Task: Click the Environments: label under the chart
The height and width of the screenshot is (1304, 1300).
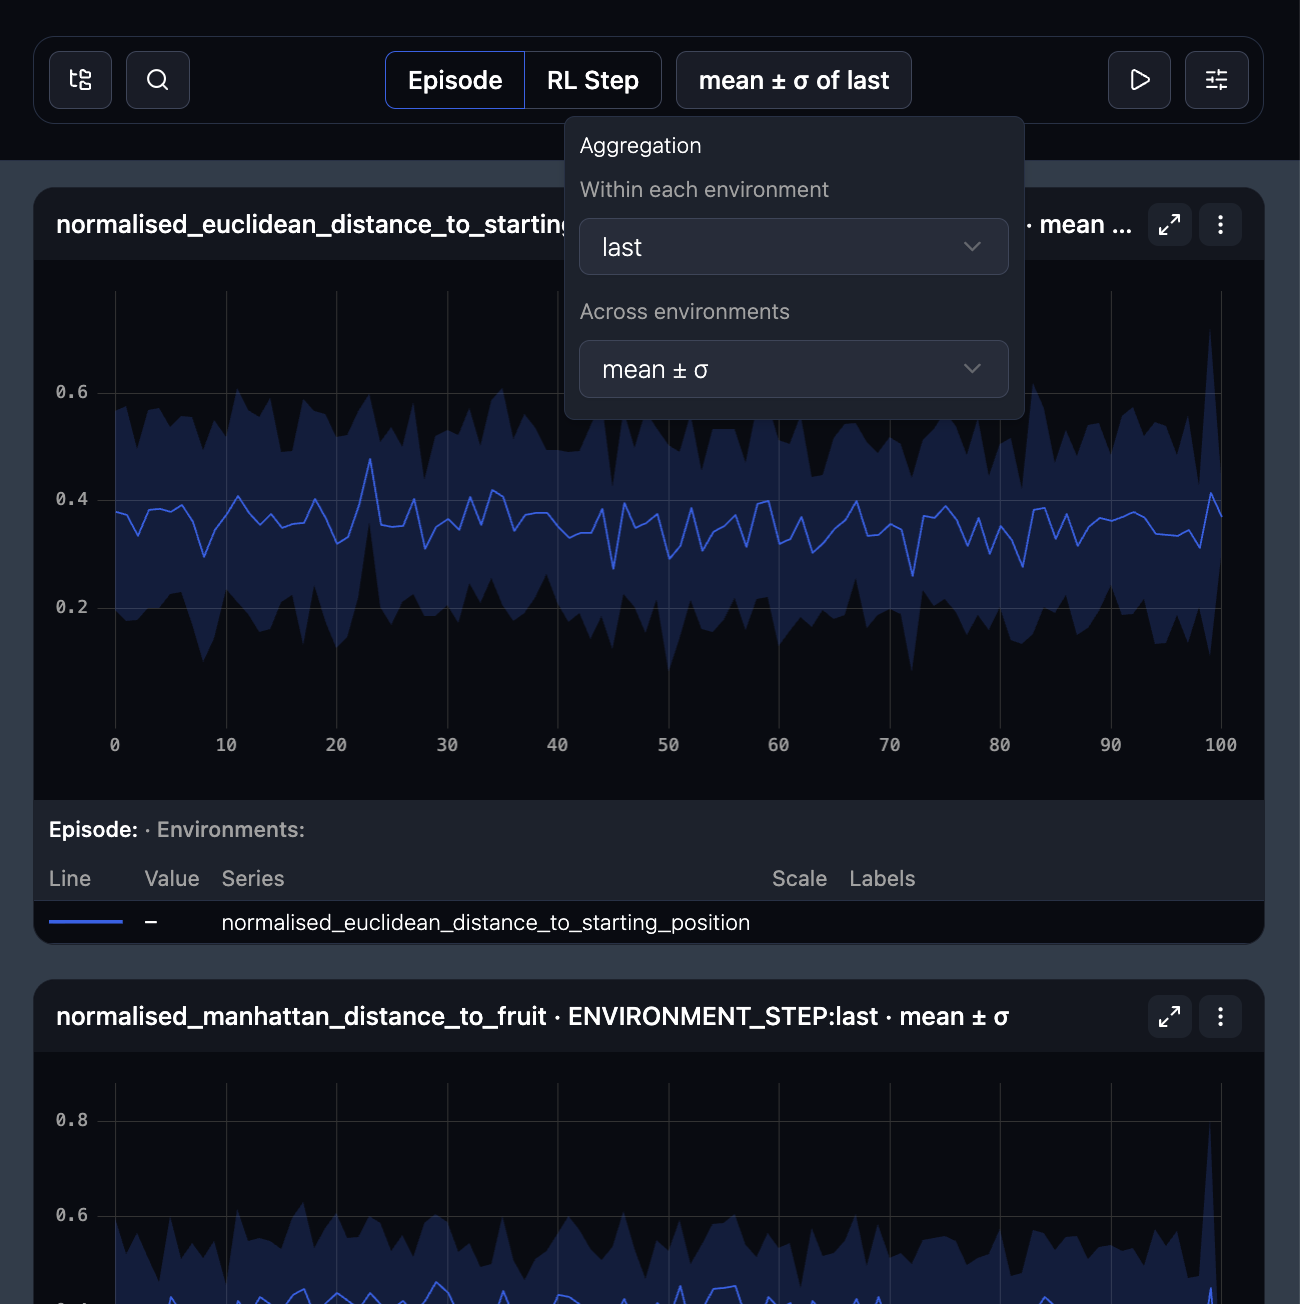Action: pyautogui.click(x=231, y=829)
